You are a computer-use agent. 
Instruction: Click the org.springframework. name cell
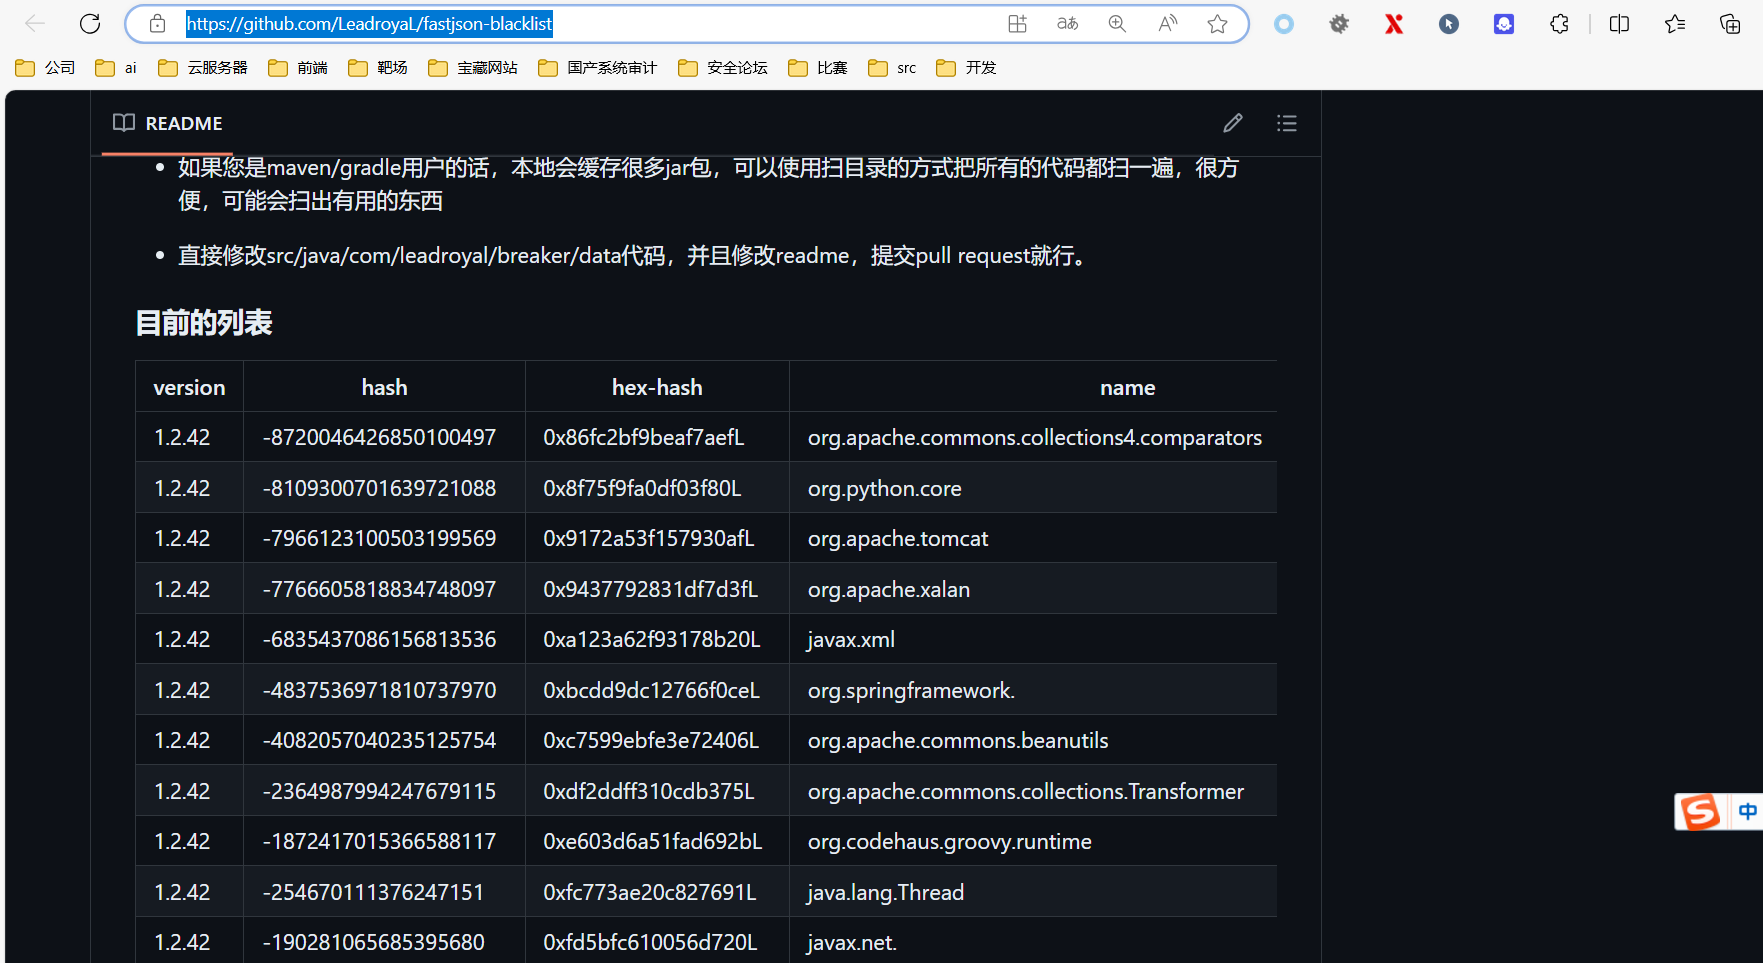1033,690
